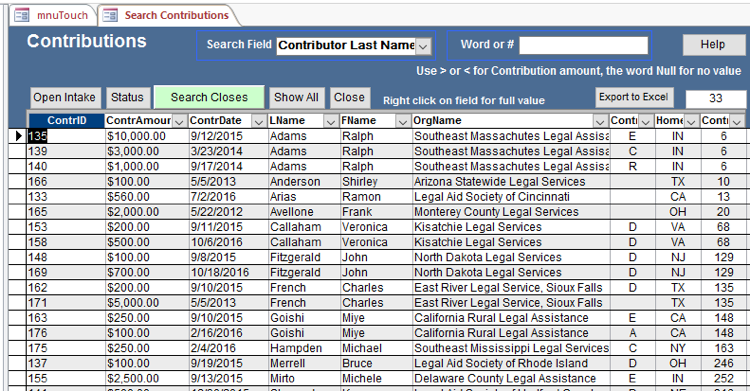Image resolution: width=750 pixels, height=391 pixels.
Task: Click first name Michele
Action: point(375,379)
